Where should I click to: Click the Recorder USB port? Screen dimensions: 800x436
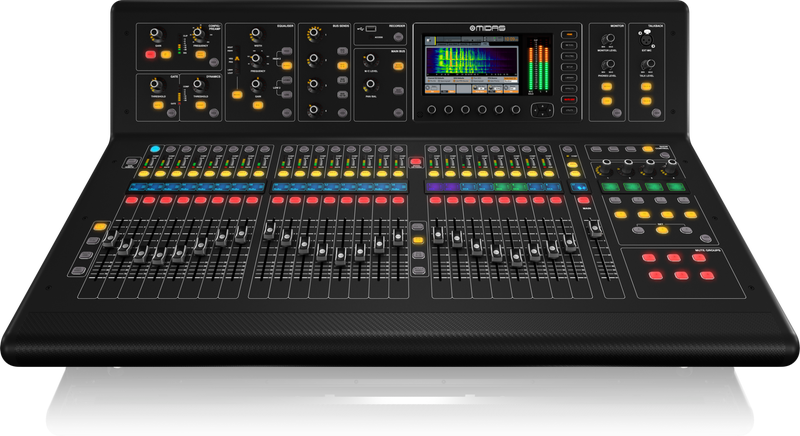coord(371,29)
